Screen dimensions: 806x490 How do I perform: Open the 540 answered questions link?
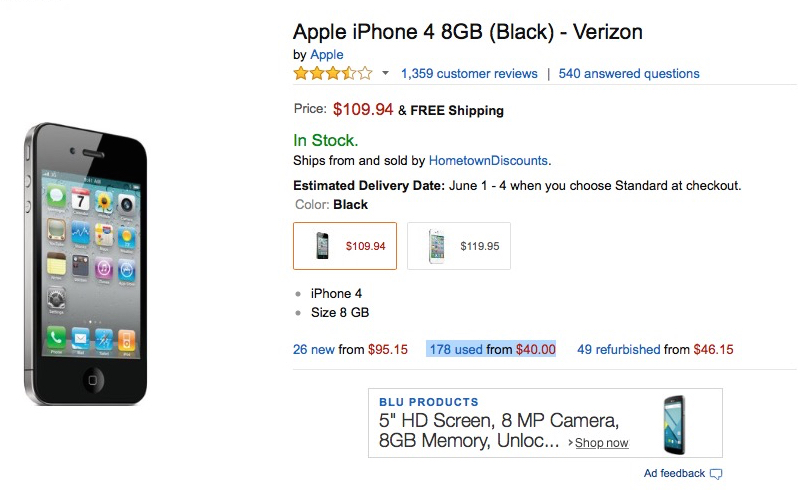tap(629, 74)
